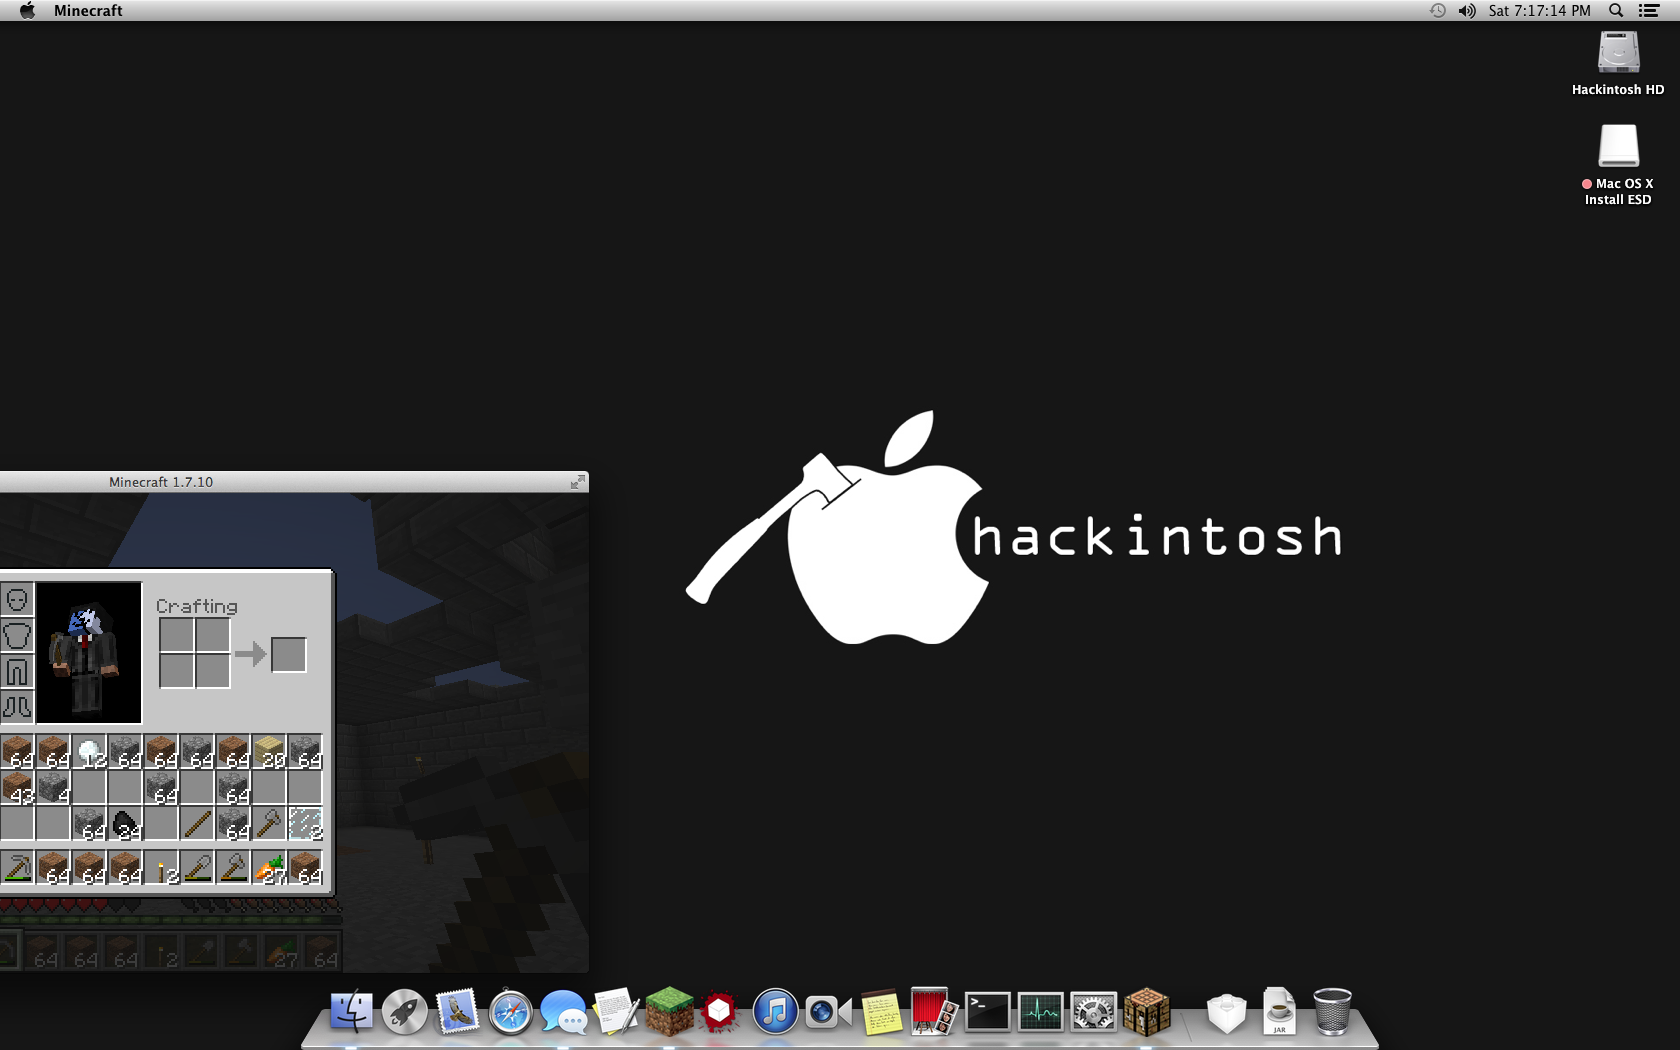Screen dimensions: 1680x1050
Task: Pick up the torch stack of 12
Action: click(x=161, y=868)
